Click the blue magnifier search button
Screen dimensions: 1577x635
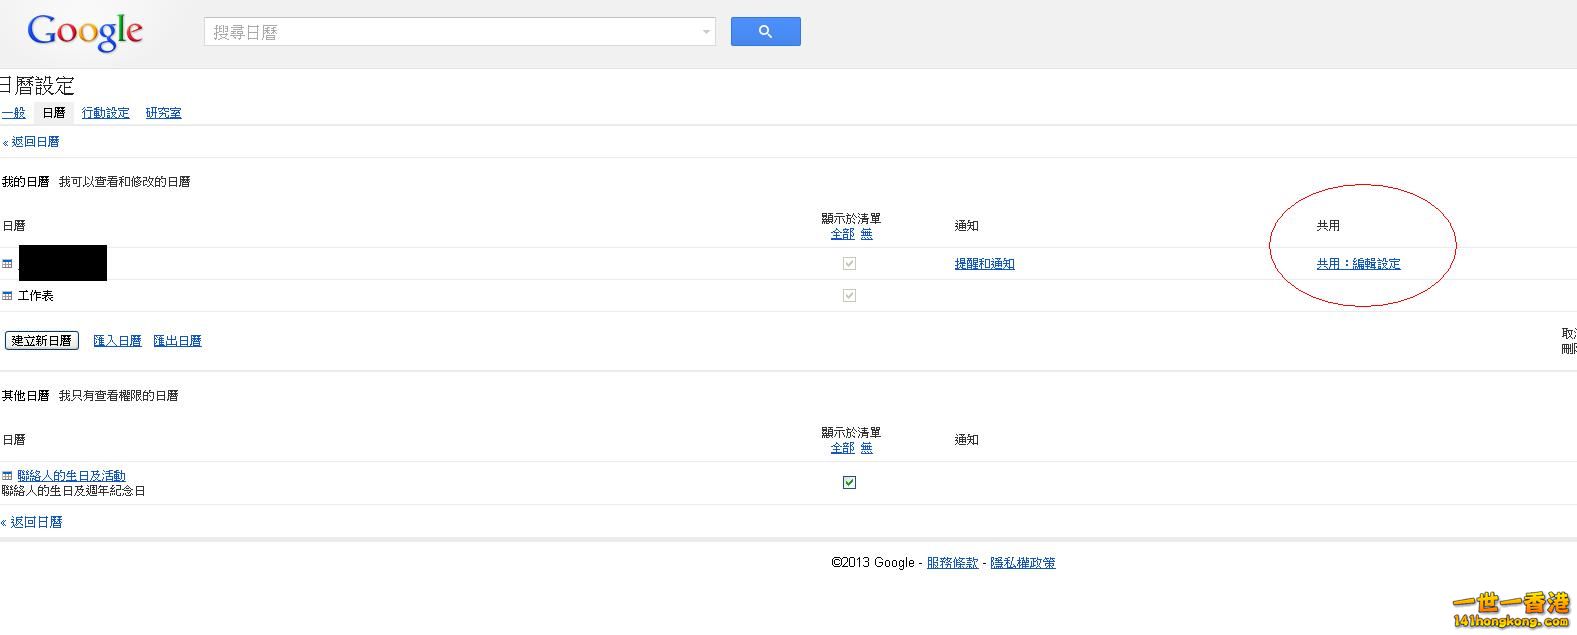(765, 32)
